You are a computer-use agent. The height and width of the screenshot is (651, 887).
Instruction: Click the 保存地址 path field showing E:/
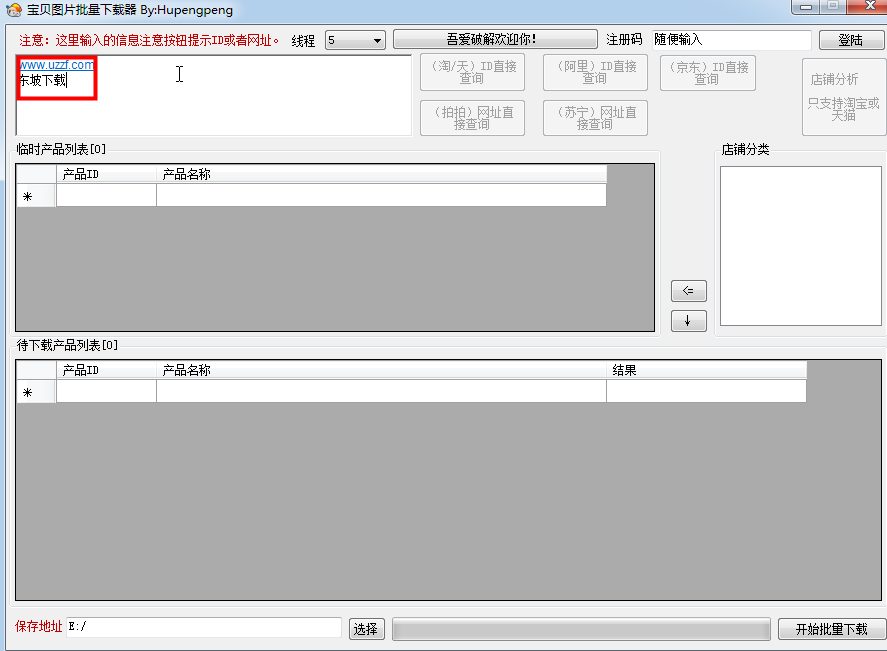pos(204,627)
